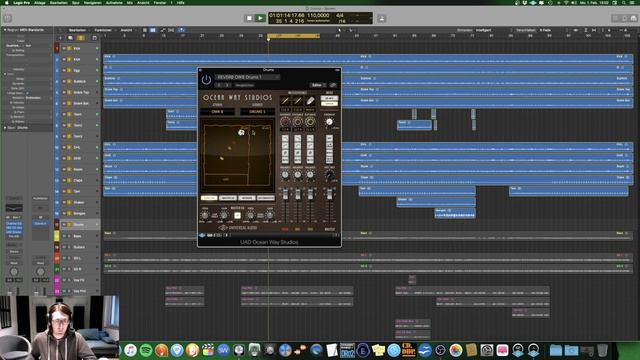
Task: Toggle the blue catch playhead icon
Action: pos(181,30)
